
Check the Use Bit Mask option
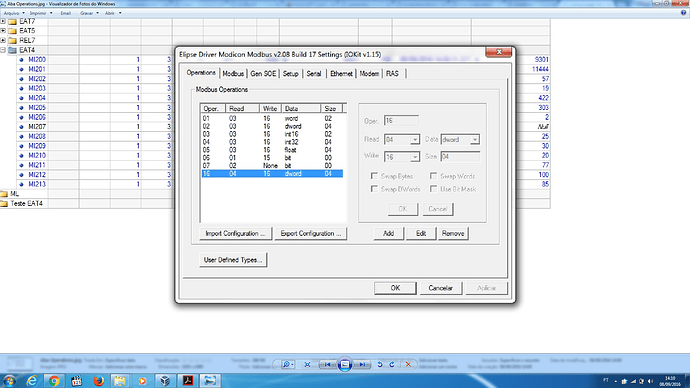pos(433,189)
